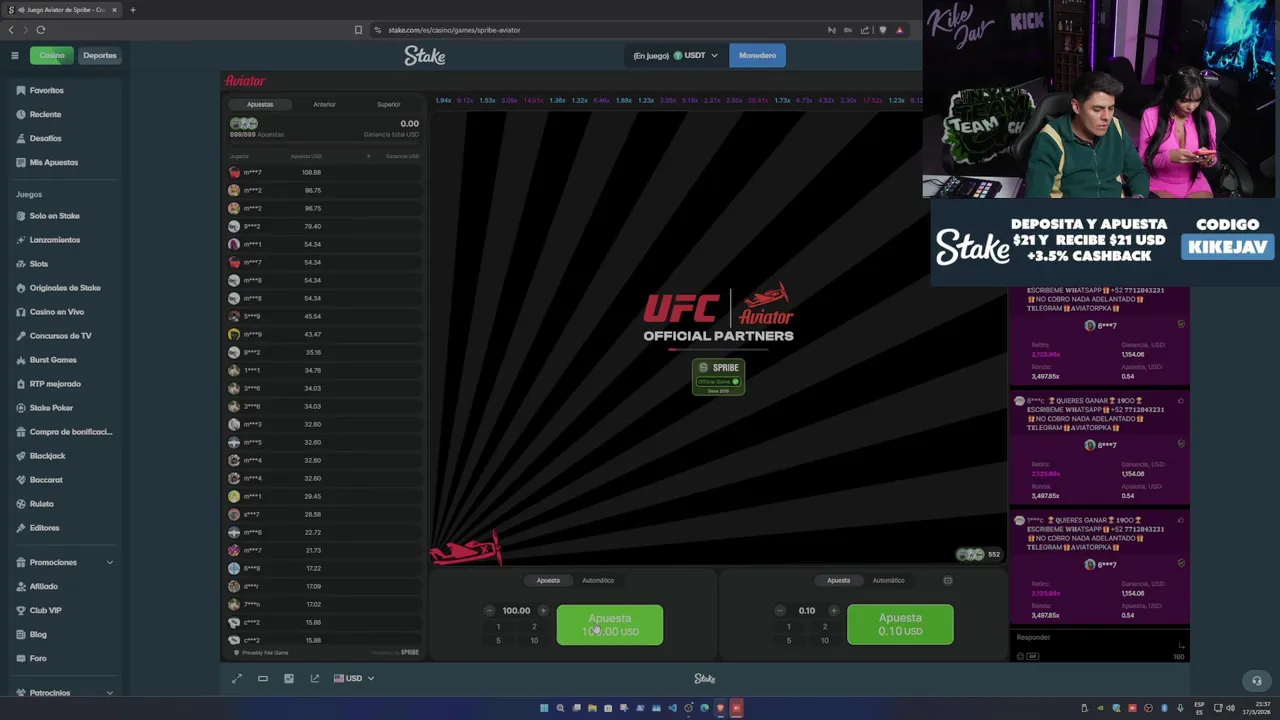Decrease the 0.10 bet amount

pos(779,610)
